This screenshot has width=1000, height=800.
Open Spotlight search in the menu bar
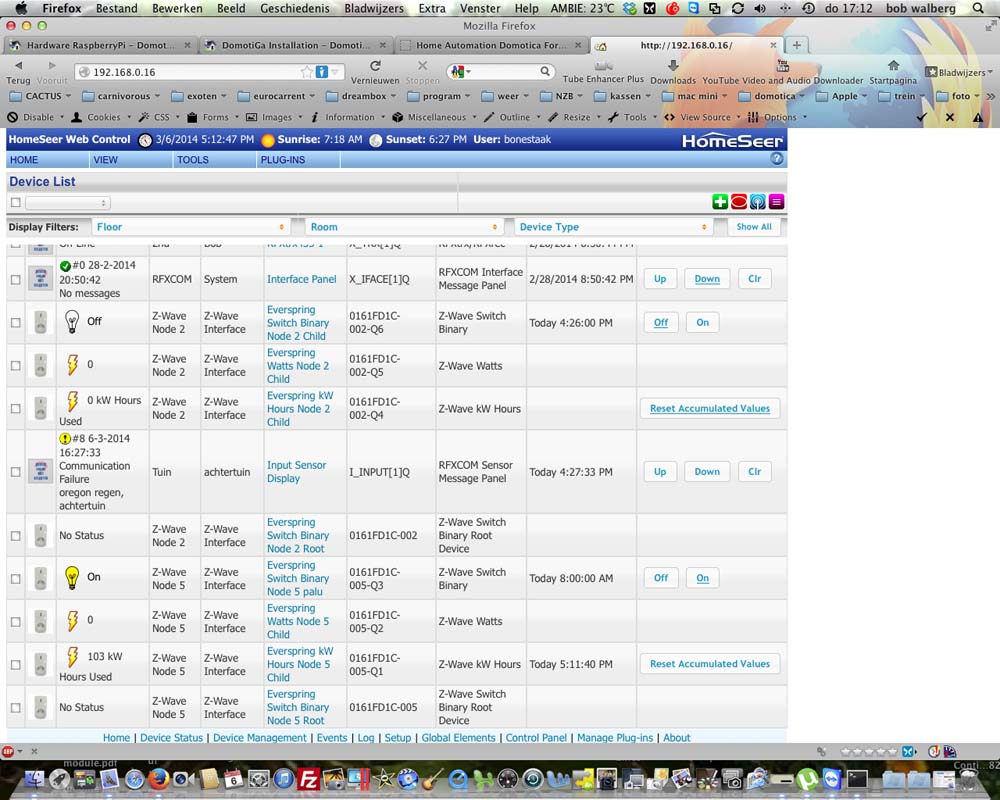coord(978,8)
